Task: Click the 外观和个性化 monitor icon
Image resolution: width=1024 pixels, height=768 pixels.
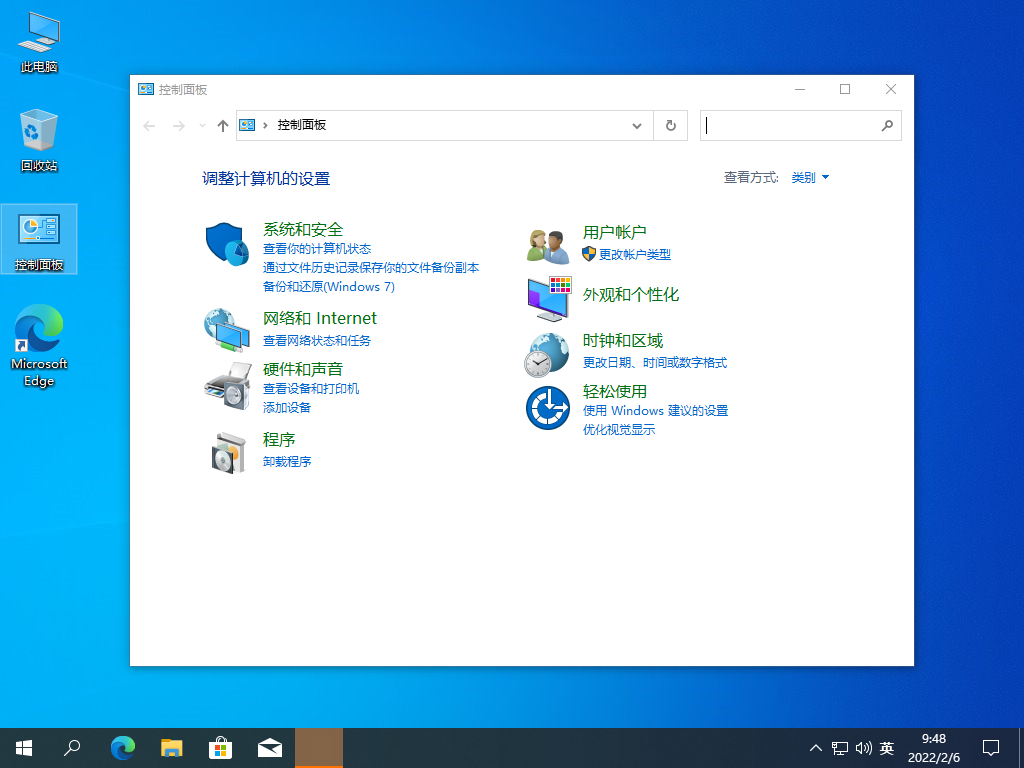Action: click(x=547, y=298)
